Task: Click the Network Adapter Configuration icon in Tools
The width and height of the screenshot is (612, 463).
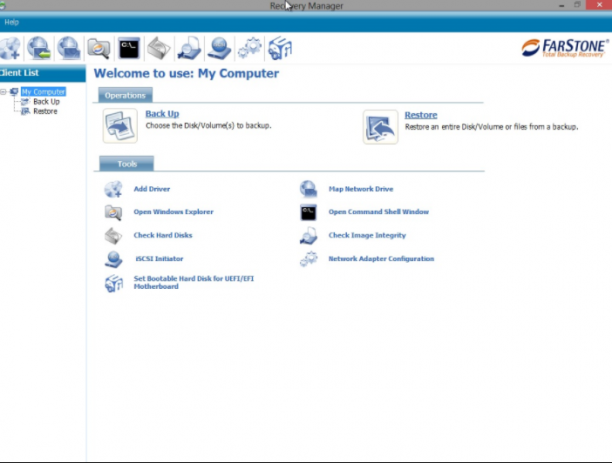Action: point(309,259)
